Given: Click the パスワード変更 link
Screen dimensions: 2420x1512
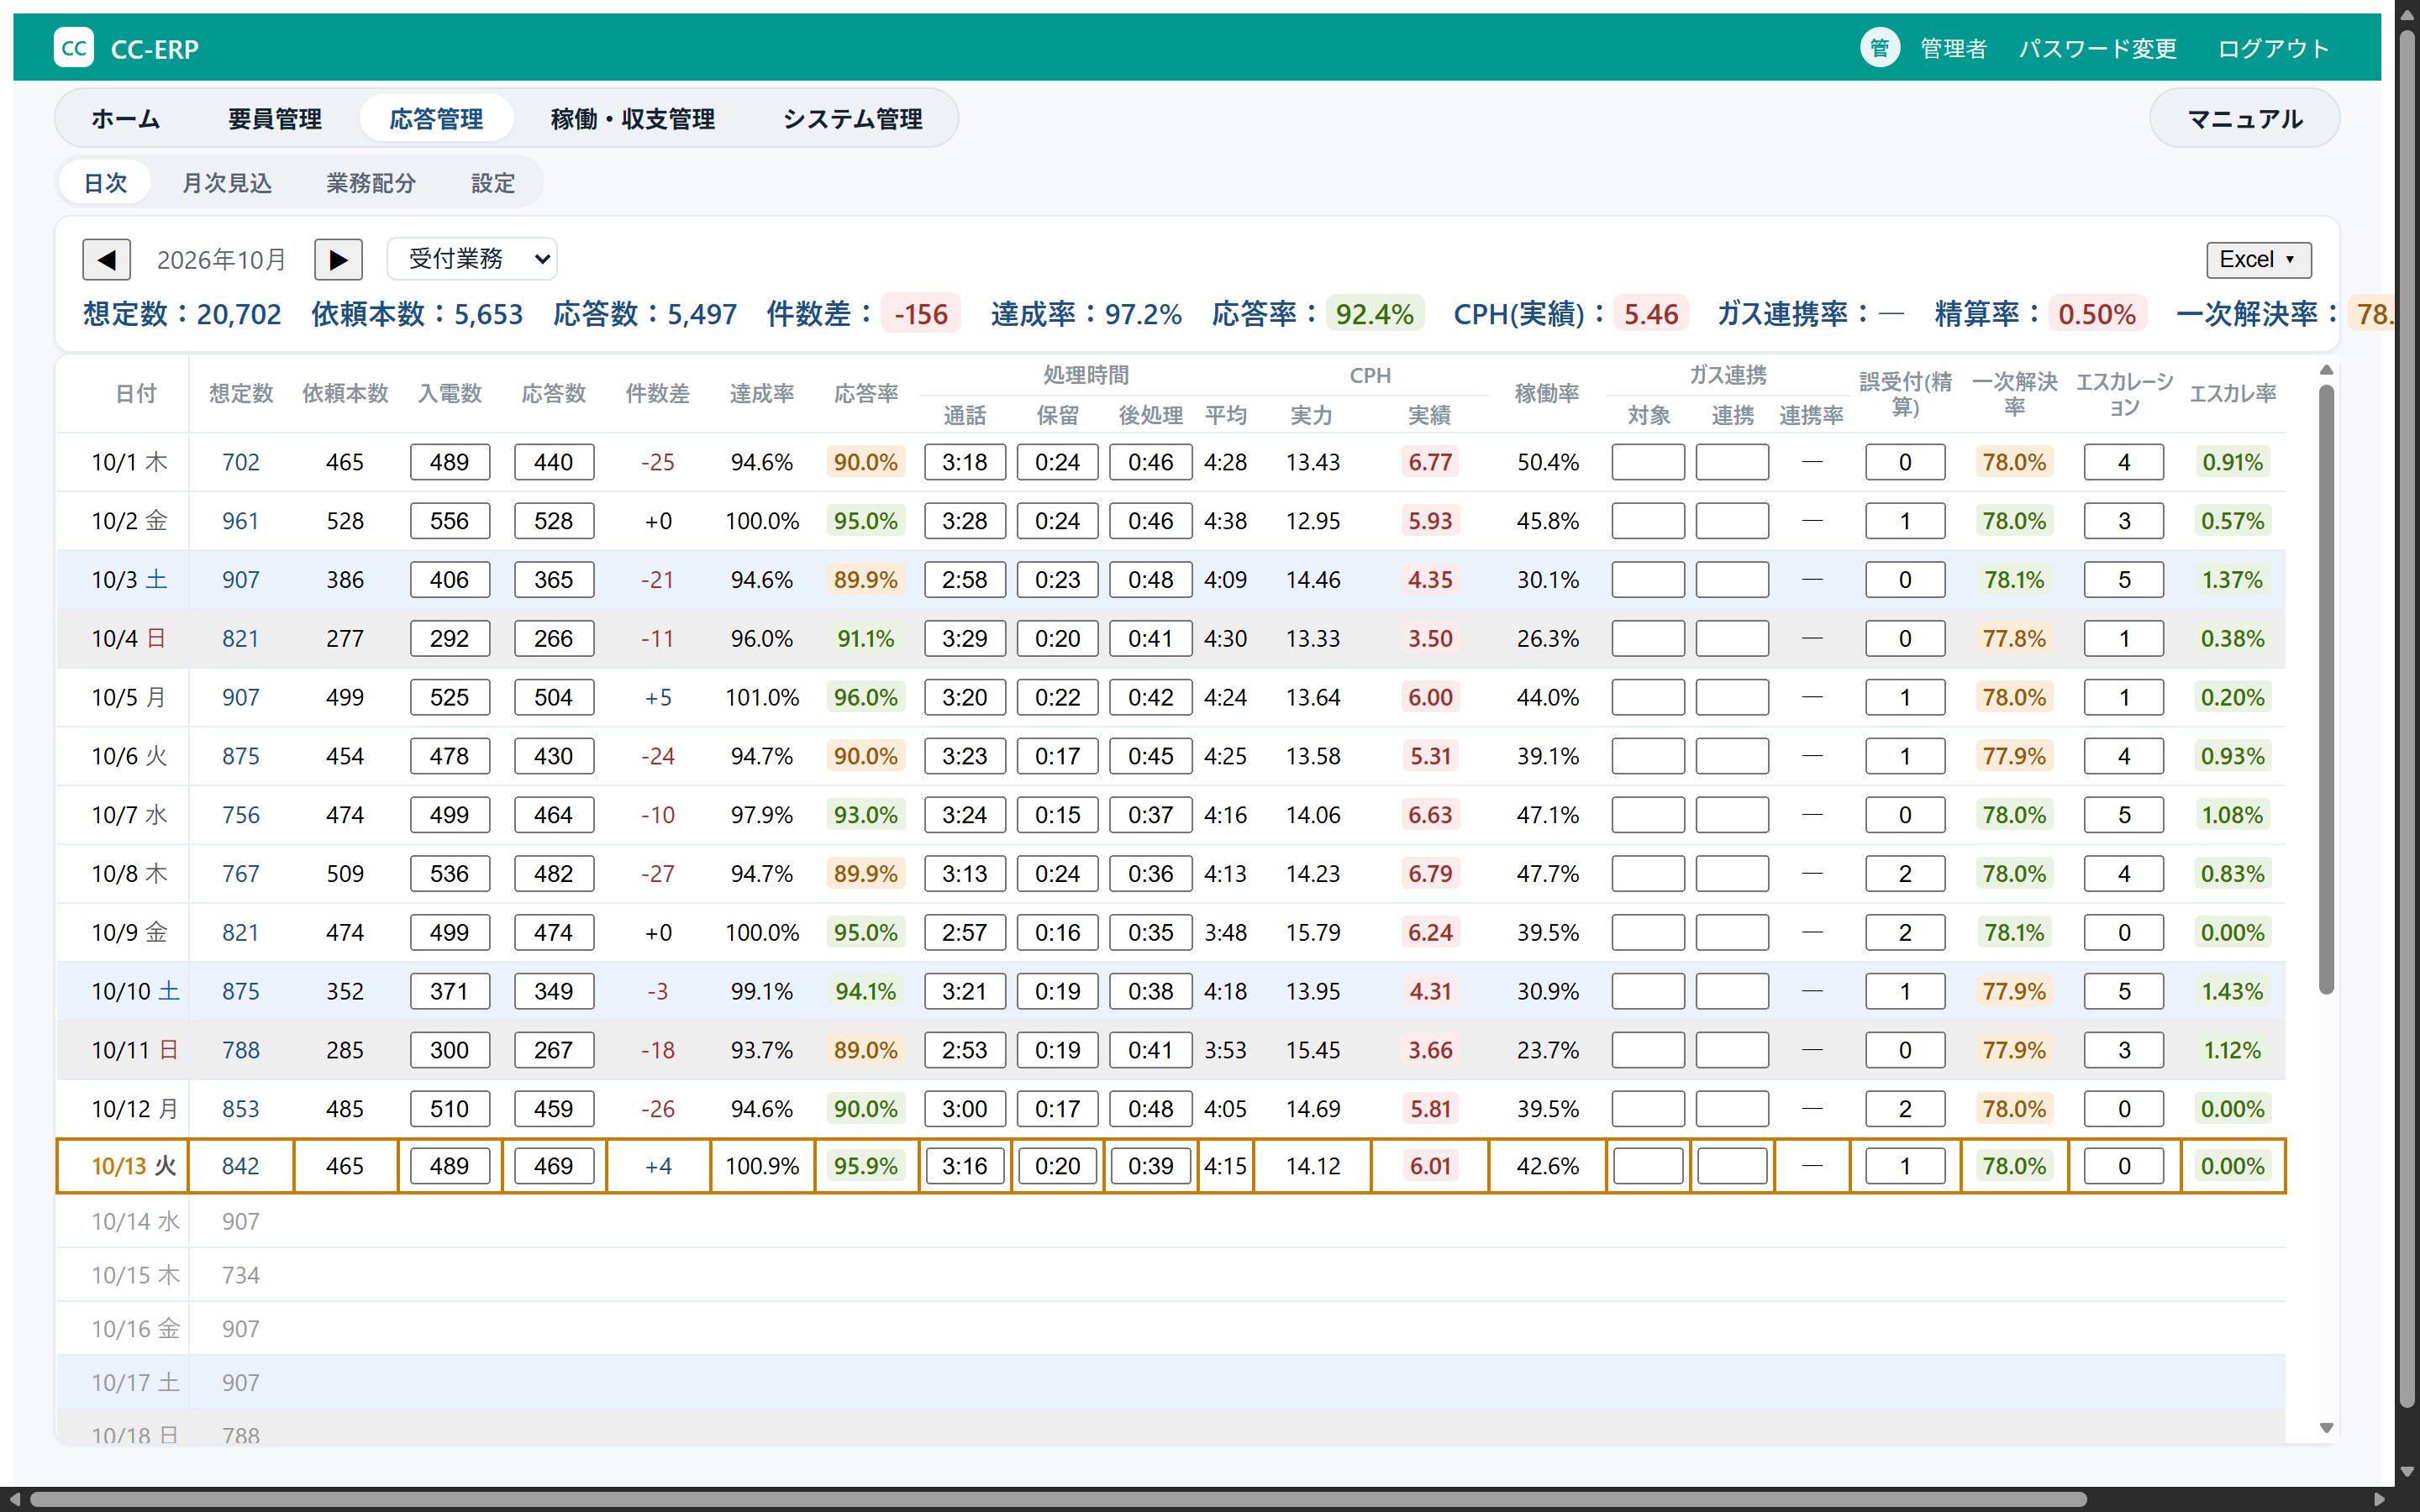Looking at the screenshot, I should point(2097,48).
